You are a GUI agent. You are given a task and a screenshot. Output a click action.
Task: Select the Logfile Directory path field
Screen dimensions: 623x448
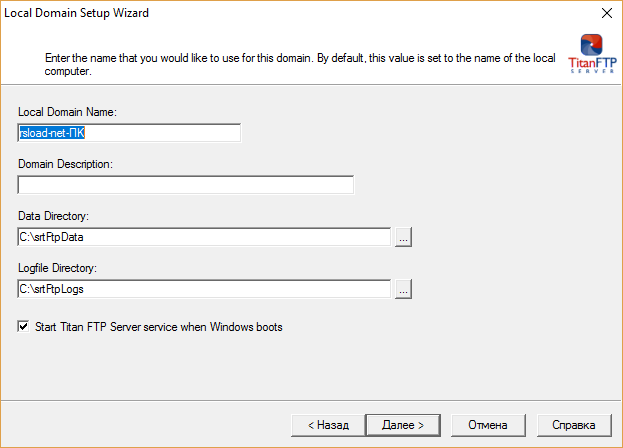[x=203, y=289]
